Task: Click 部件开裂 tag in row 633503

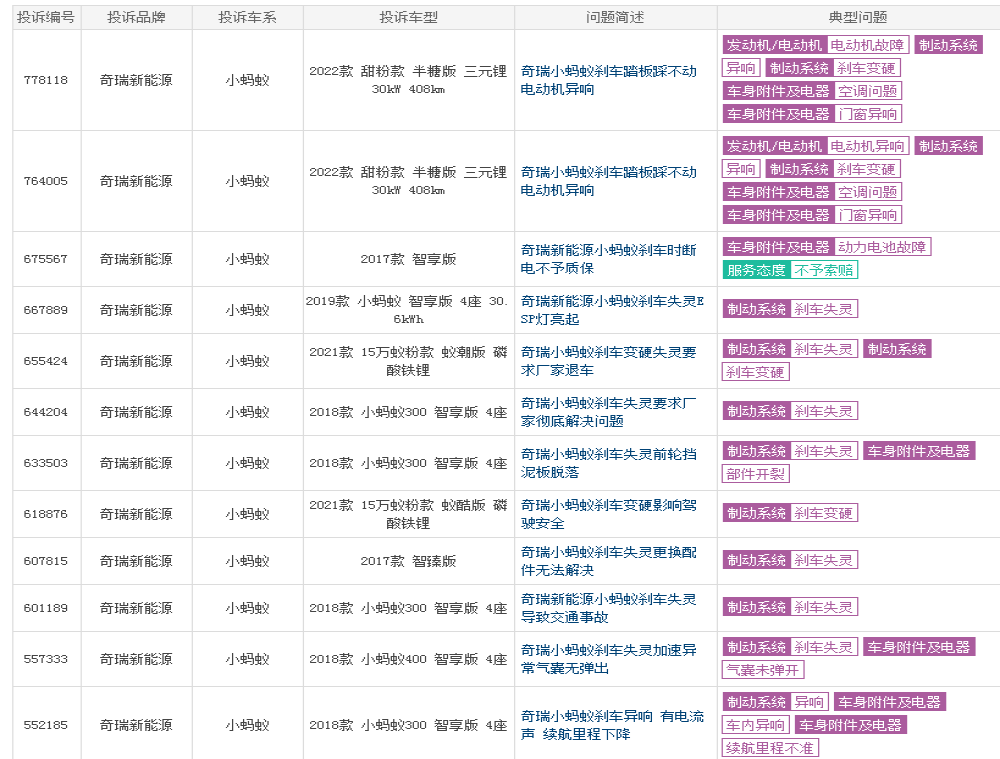Action: 756,474
